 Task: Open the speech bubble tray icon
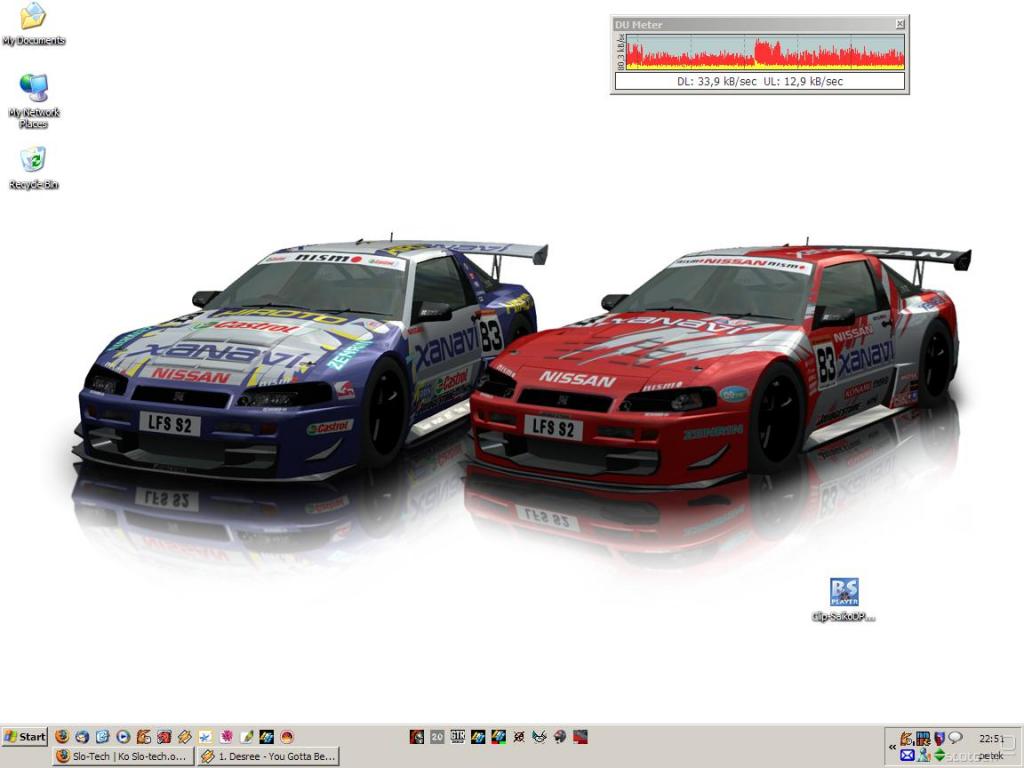coord(955,738)
